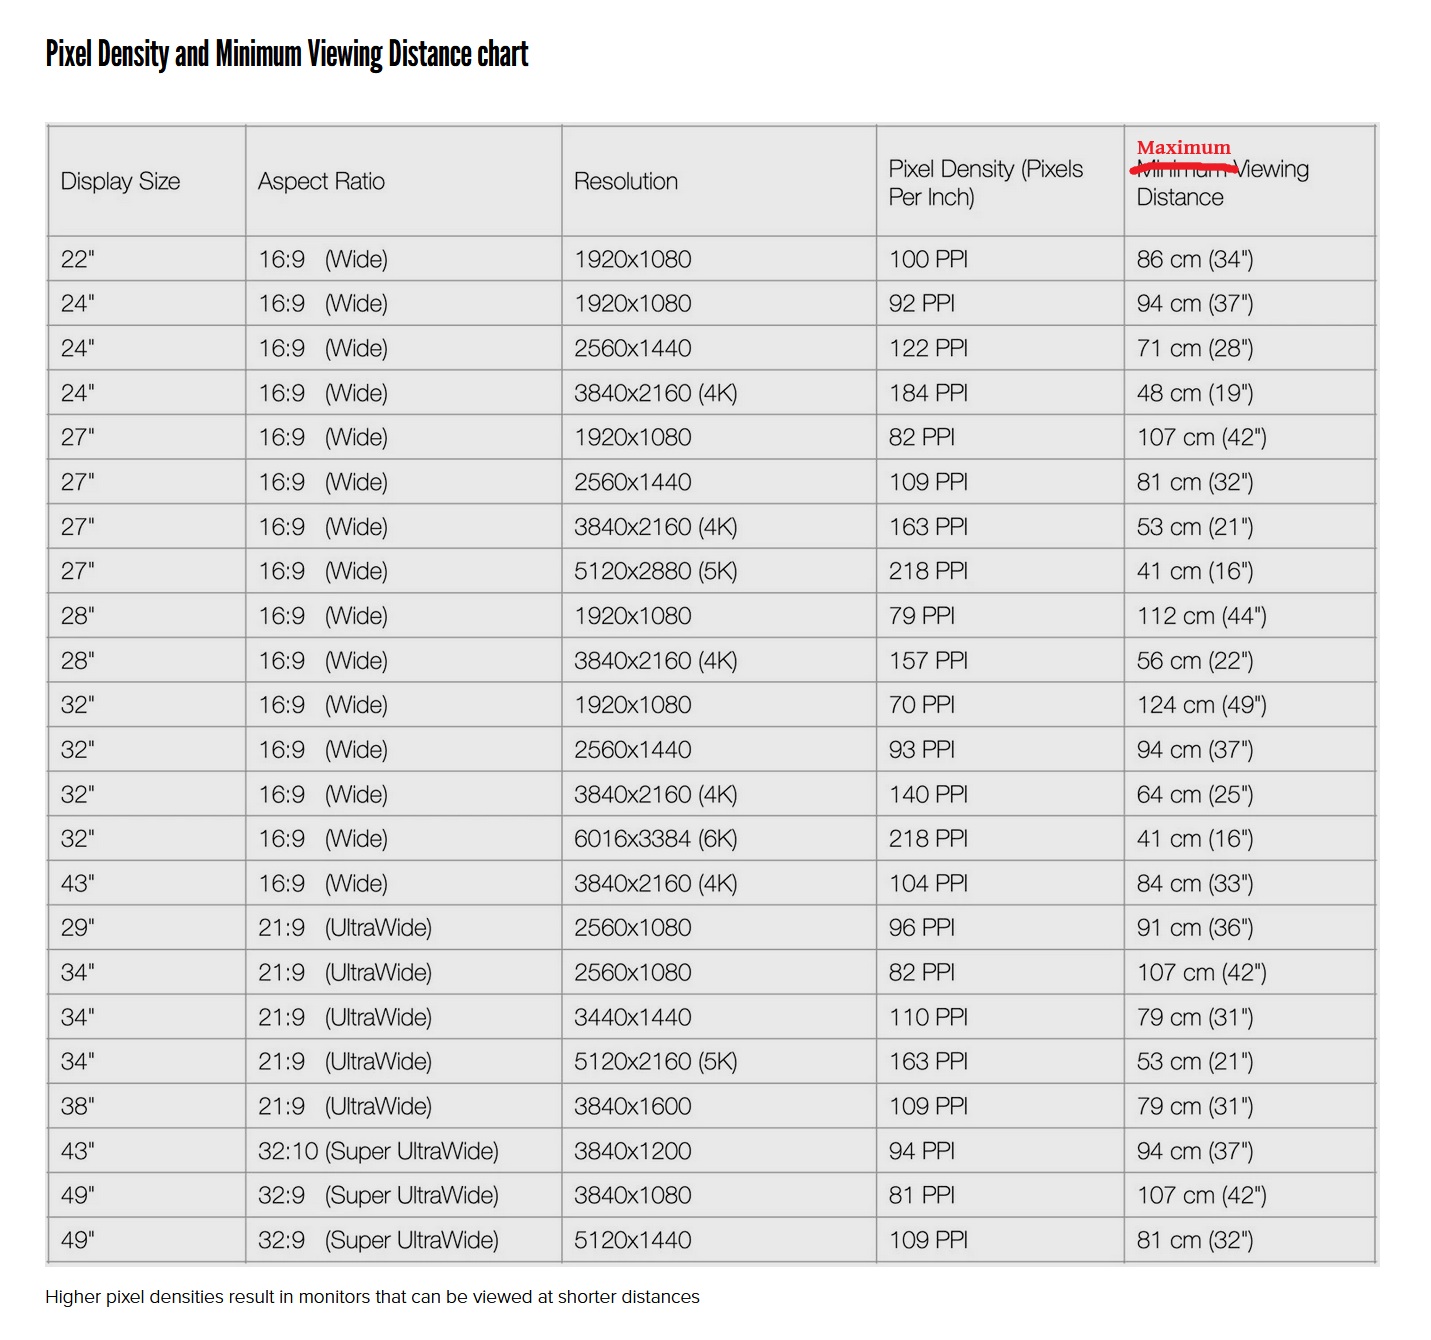The height and width of the screenshot is (1340, 1431).
Task: Click the 124 cm (49") distance cell
Action: [1250, 705]
